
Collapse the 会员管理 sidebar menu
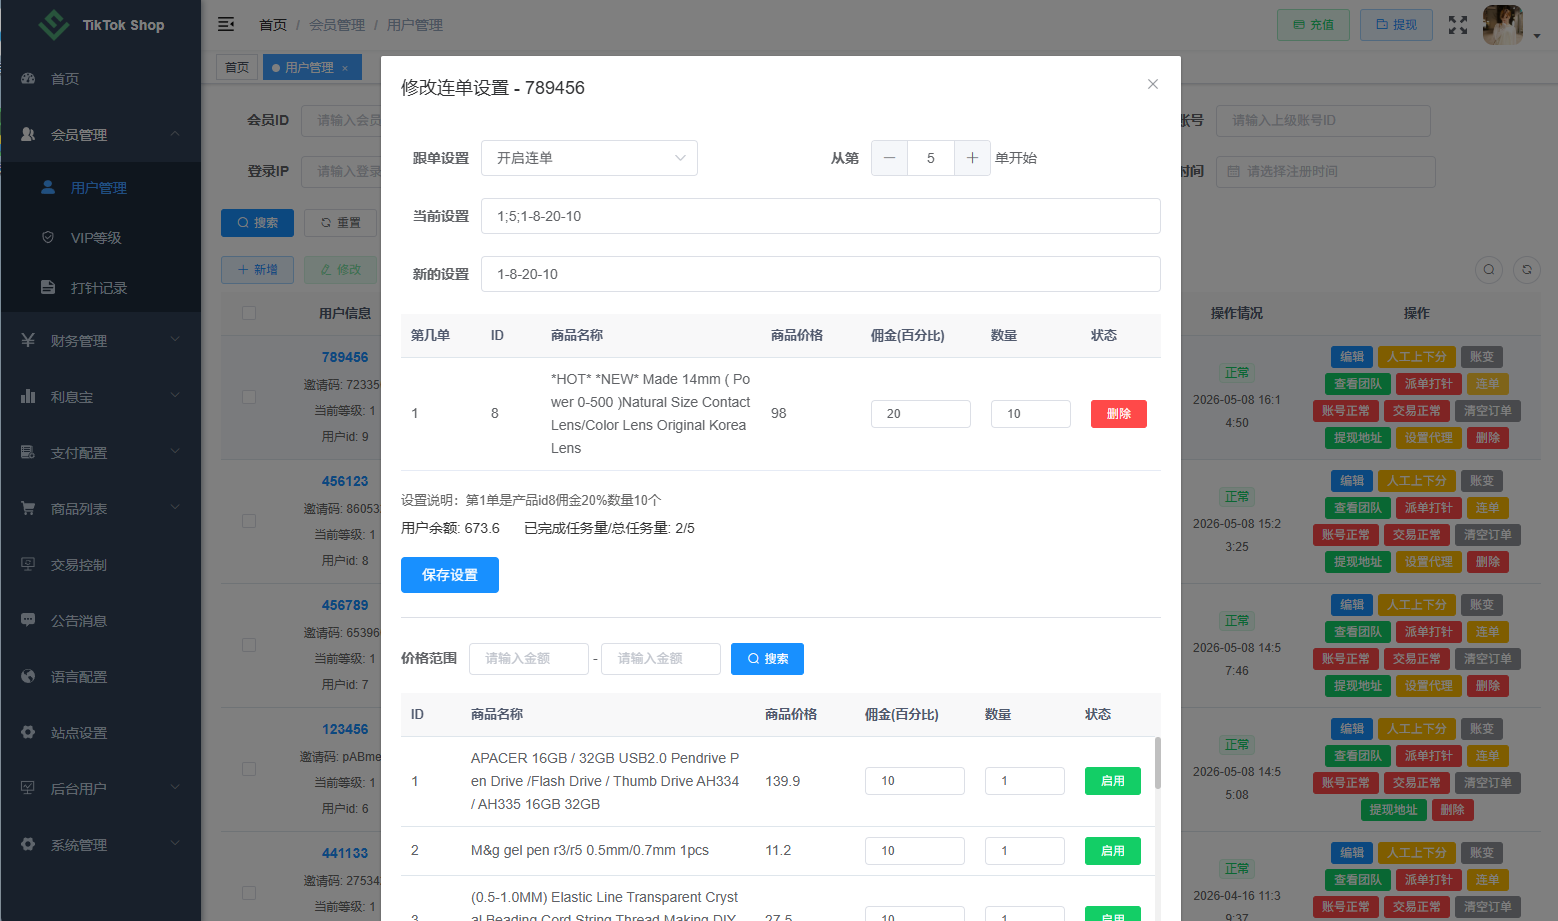pyautogui.click(x=100, y=134)
